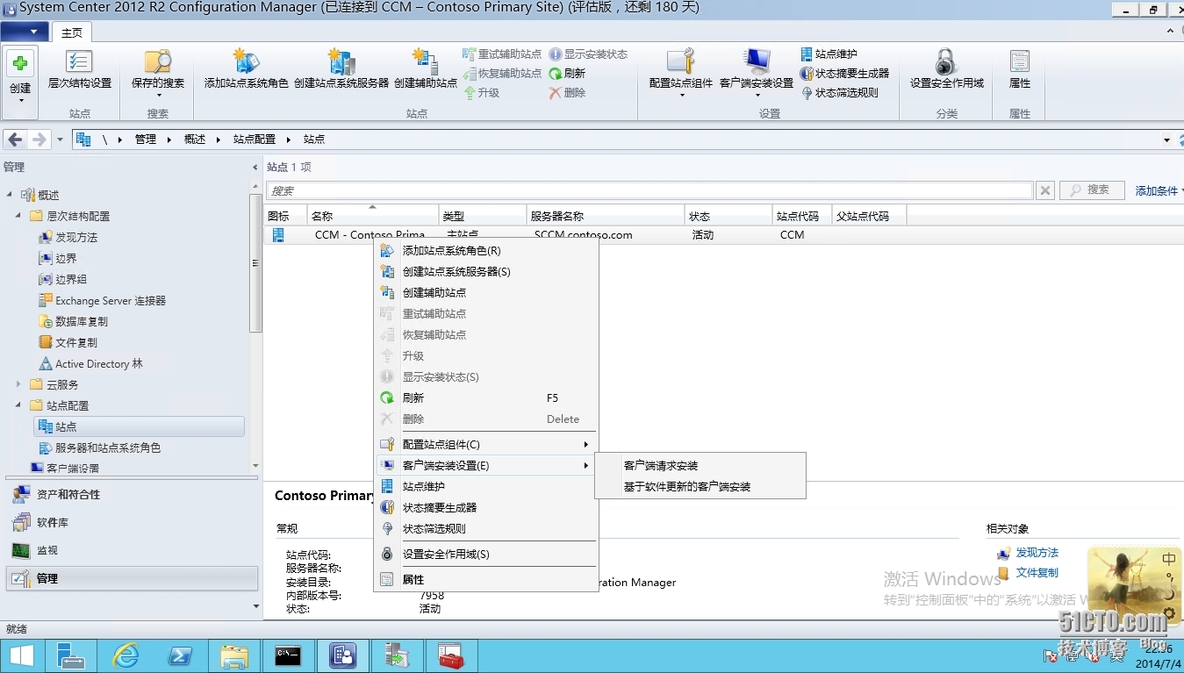This screenshot has width=1184, height=673.
Task: Click the 搜索 button
Action: pyautogui.click(x=1092, y=190)
